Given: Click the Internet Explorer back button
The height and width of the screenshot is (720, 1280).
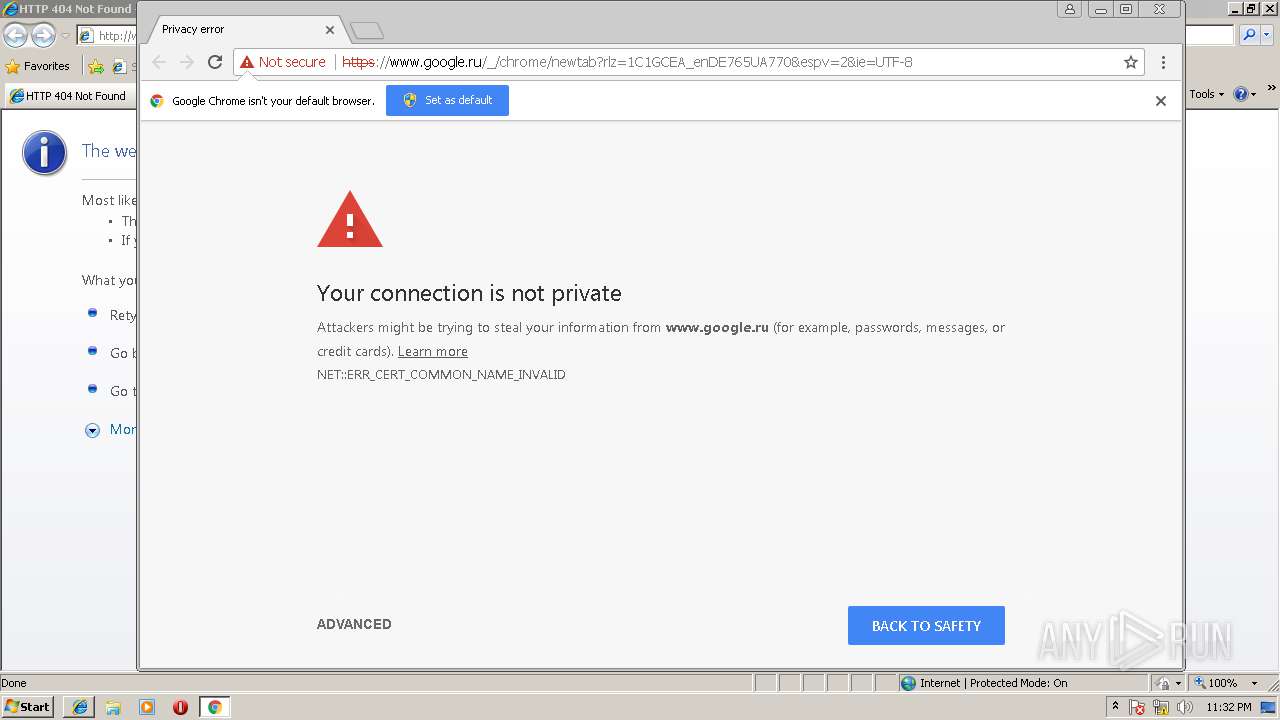Looking at the screenshot, I should click(15, 36).
